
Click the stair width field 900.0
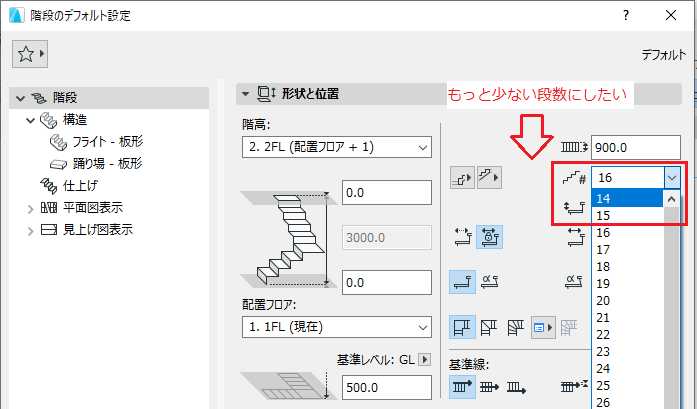click(636, 147)
